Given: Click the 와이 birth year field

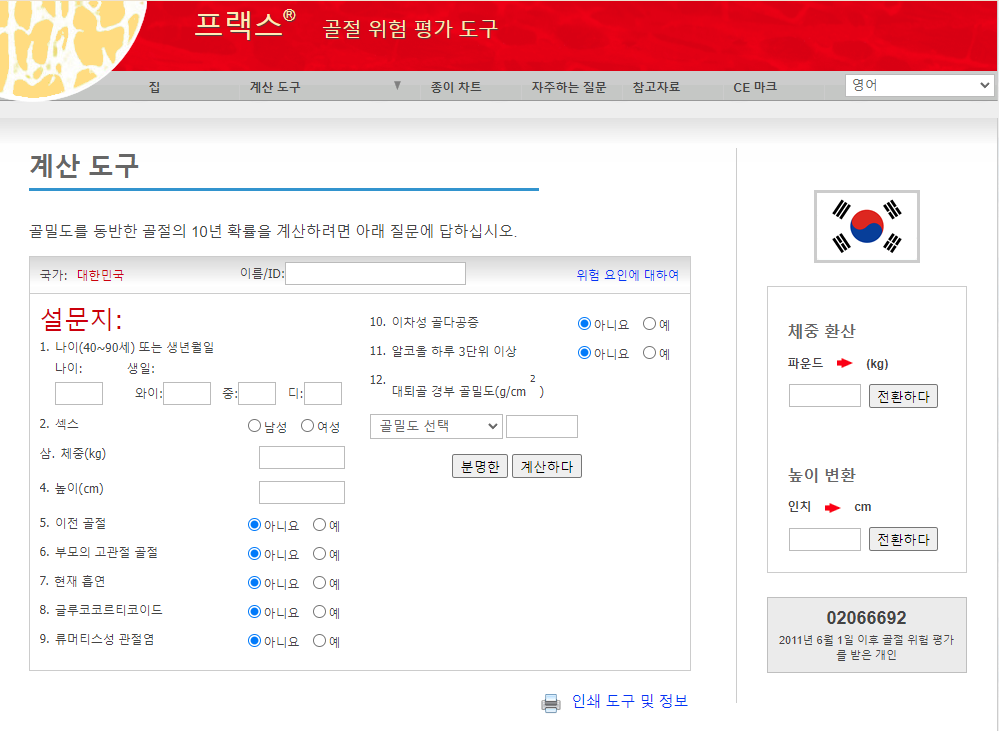Looking at the screenshot, I should click(187, 393).
